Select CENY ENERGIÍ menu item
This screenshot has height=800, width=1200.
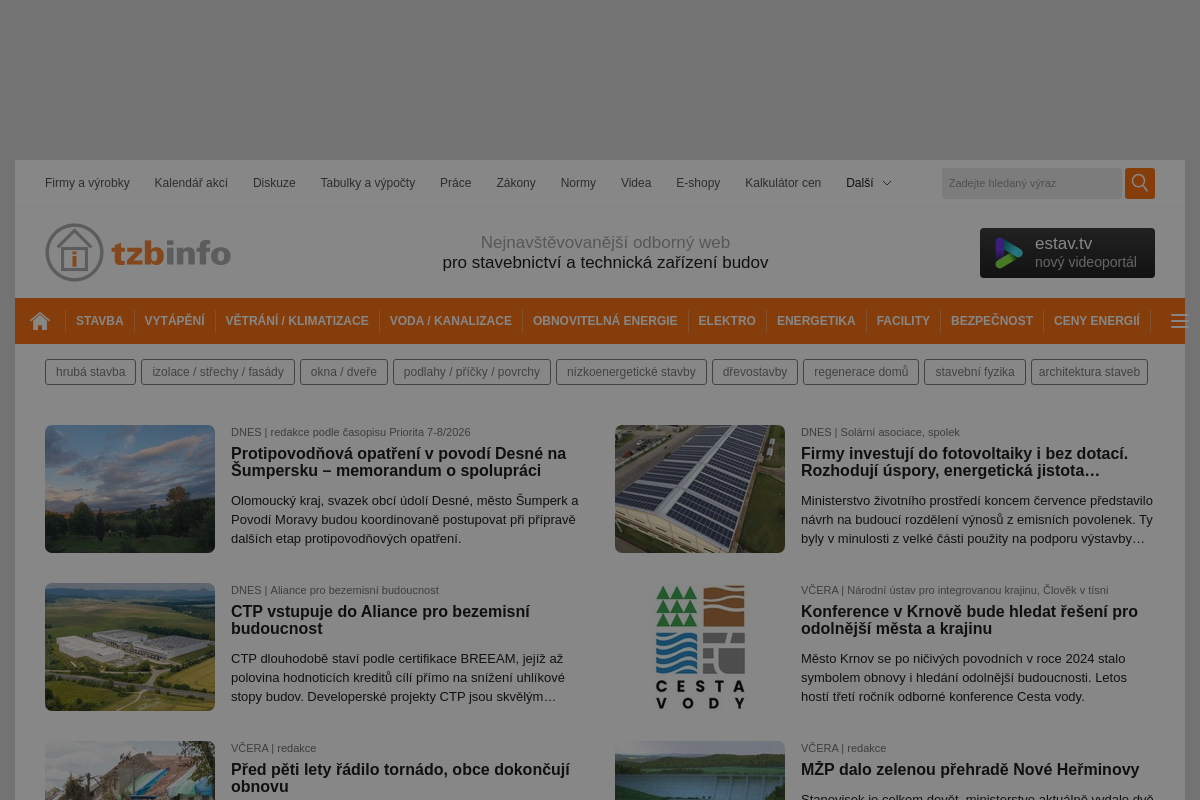tap(1097, 321)
